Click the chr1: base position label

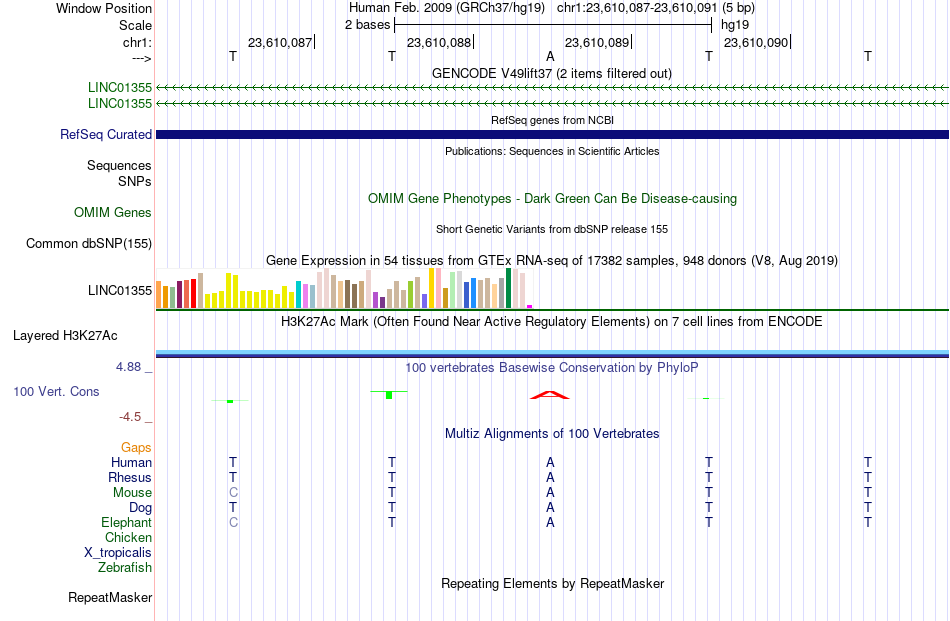137,42
